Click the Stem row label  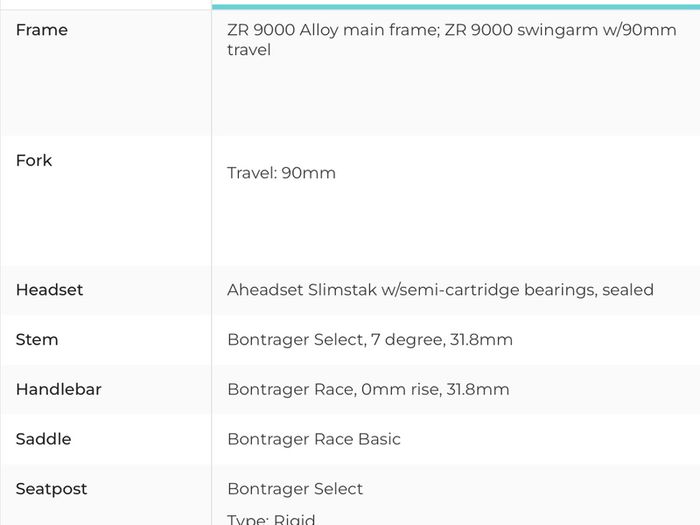coord(37,340)
